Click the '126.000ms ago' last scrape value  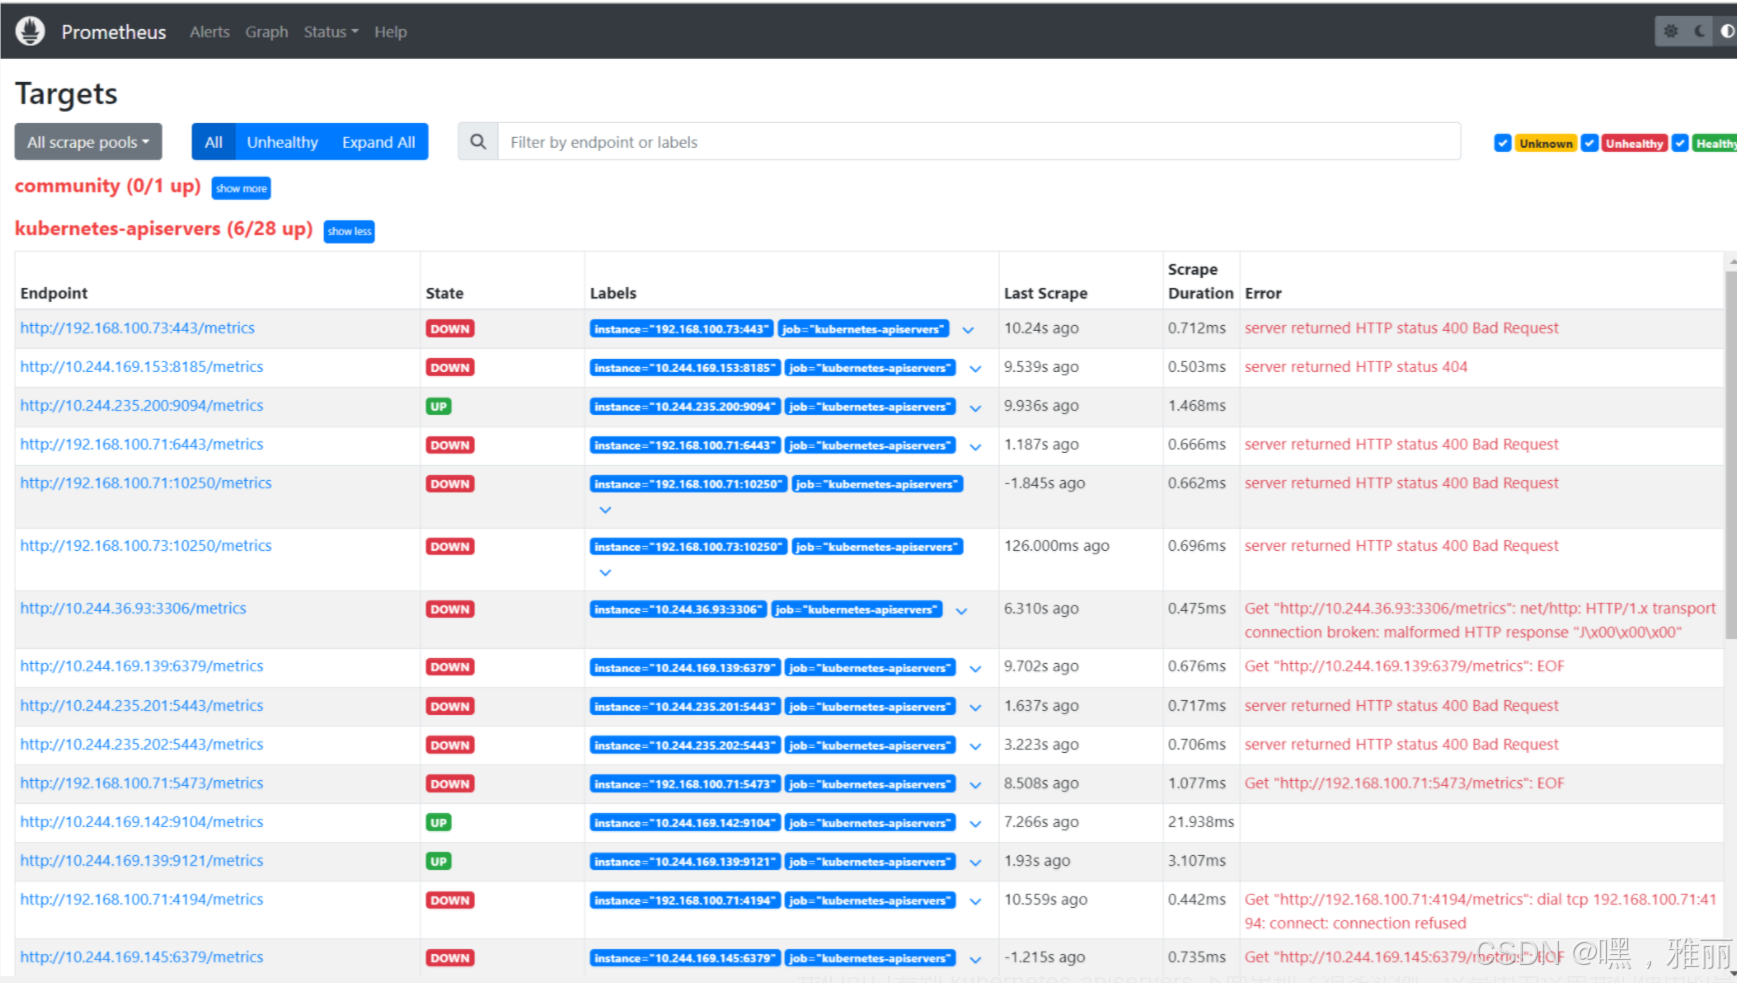(1057, 546)
